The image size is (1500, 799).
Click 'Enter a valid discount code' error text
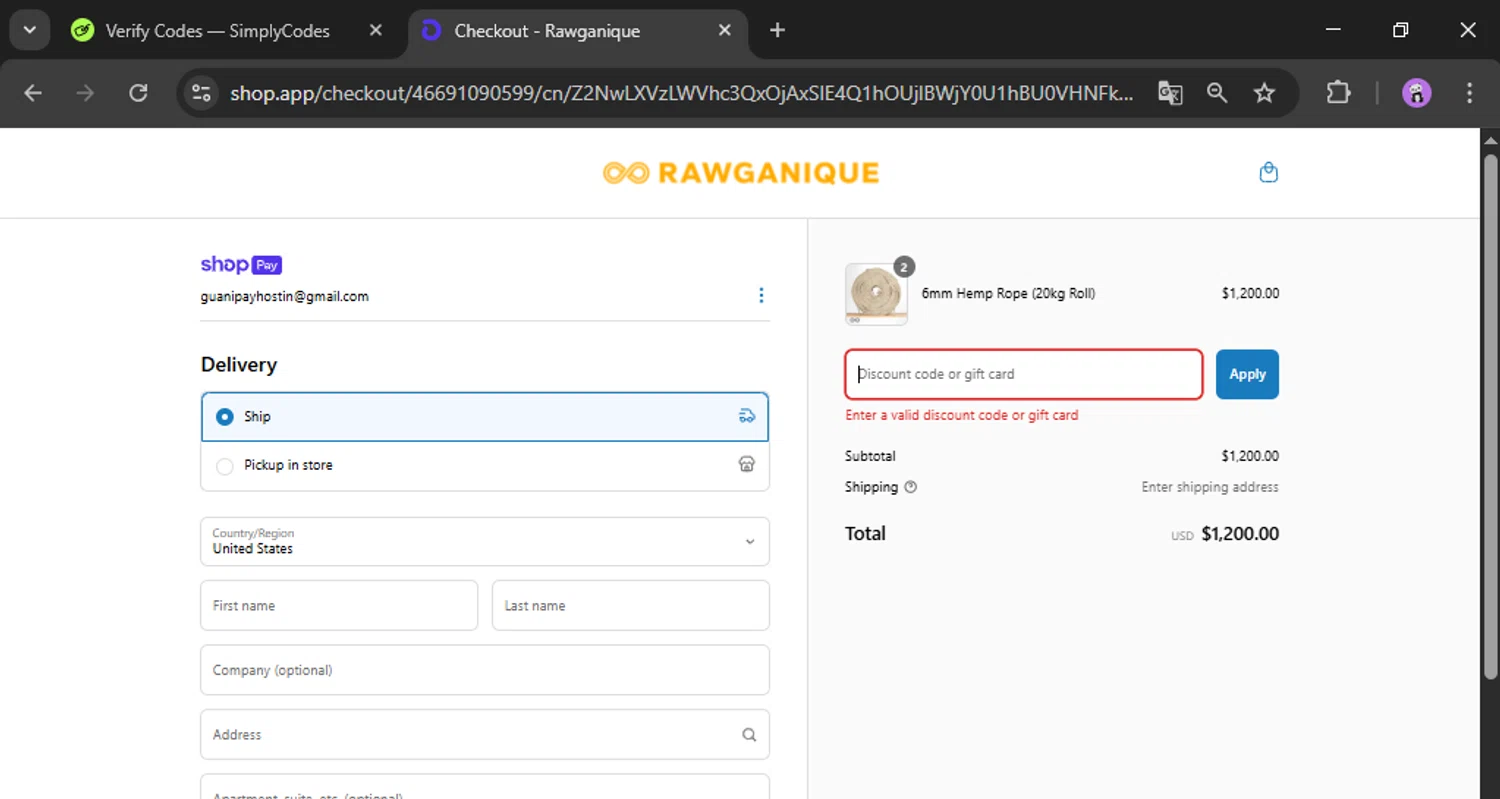point(962,415)
